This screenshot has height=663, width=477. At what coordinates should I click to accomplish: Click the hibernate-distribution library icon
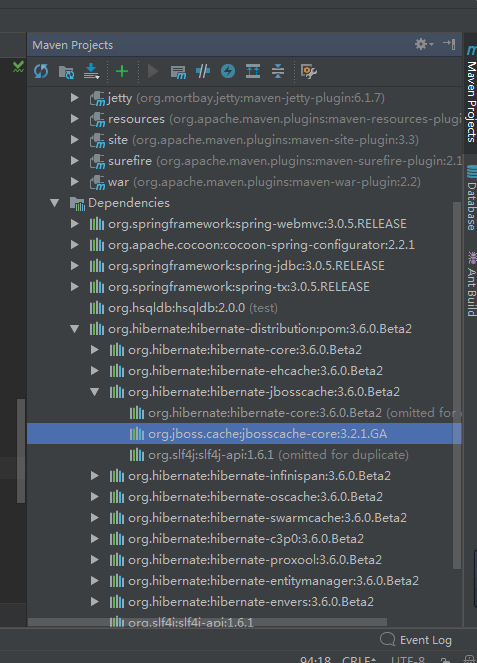[x=97, y=329]
